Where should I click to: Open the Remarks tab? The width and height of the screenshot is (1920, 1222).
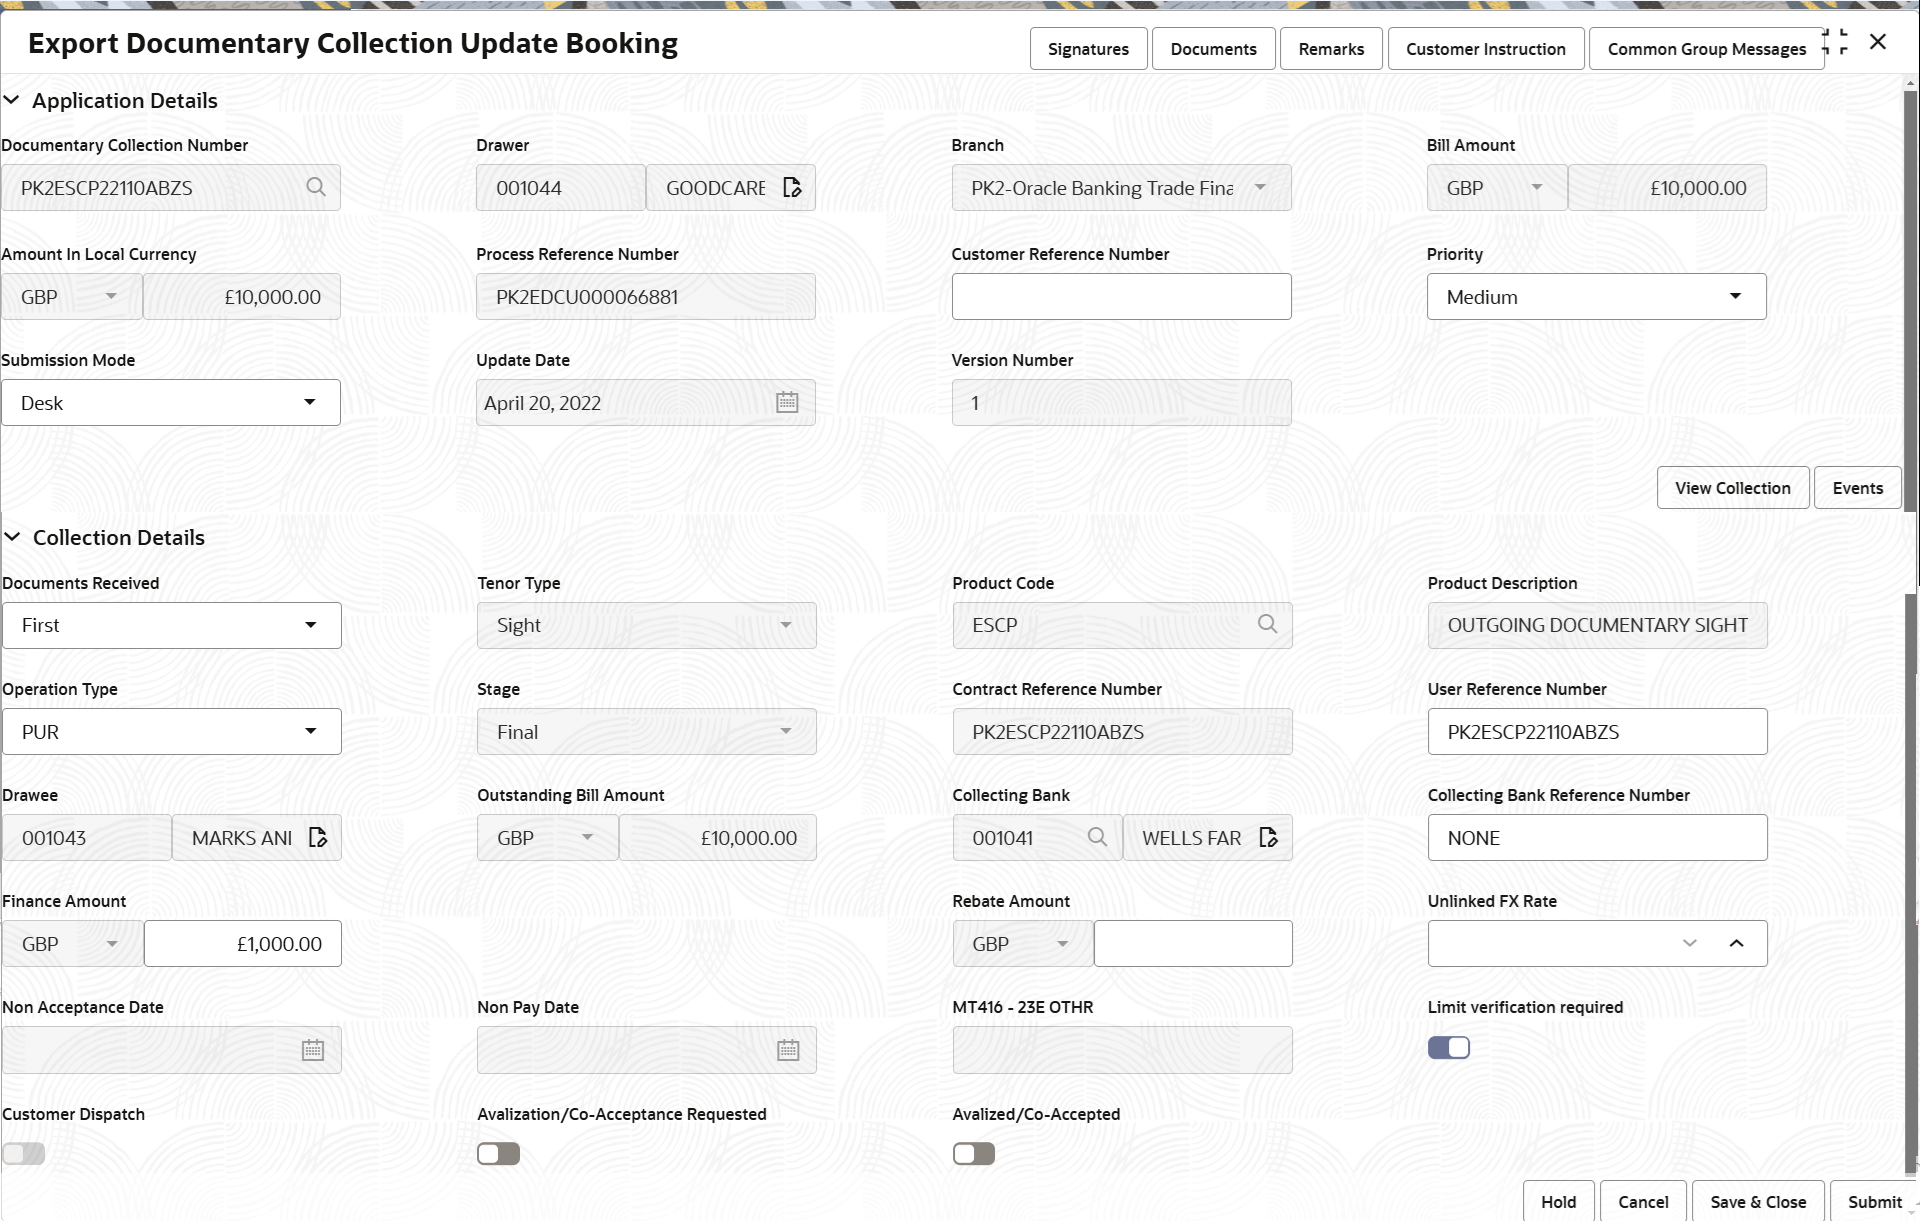click(x=1330, y=49)
